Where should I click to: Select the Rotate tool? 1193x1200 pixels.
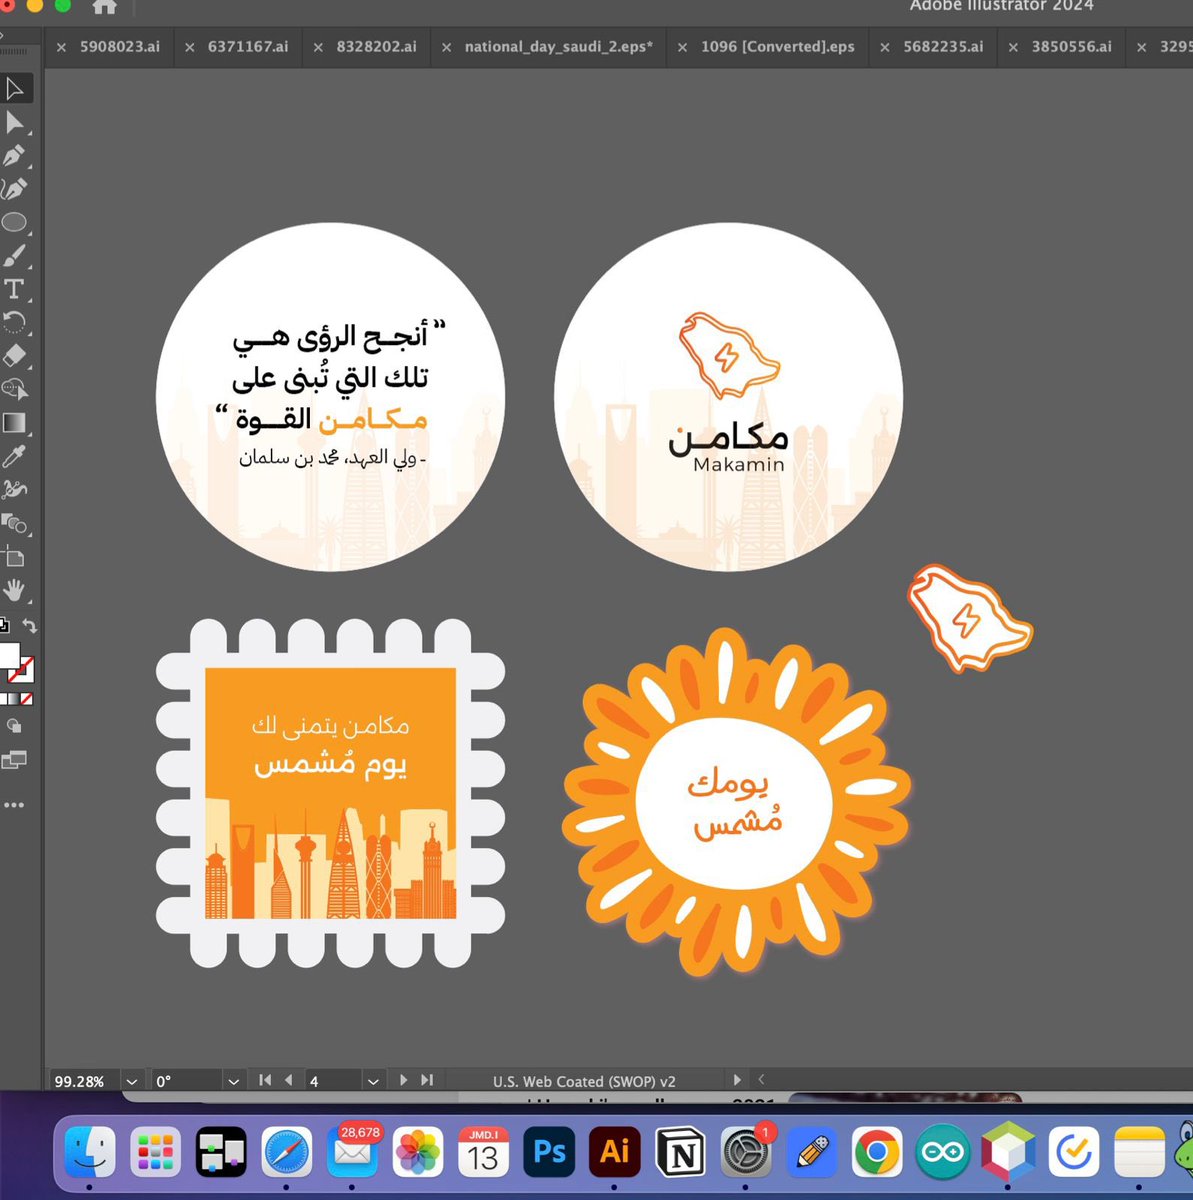(x=15, y=322)
